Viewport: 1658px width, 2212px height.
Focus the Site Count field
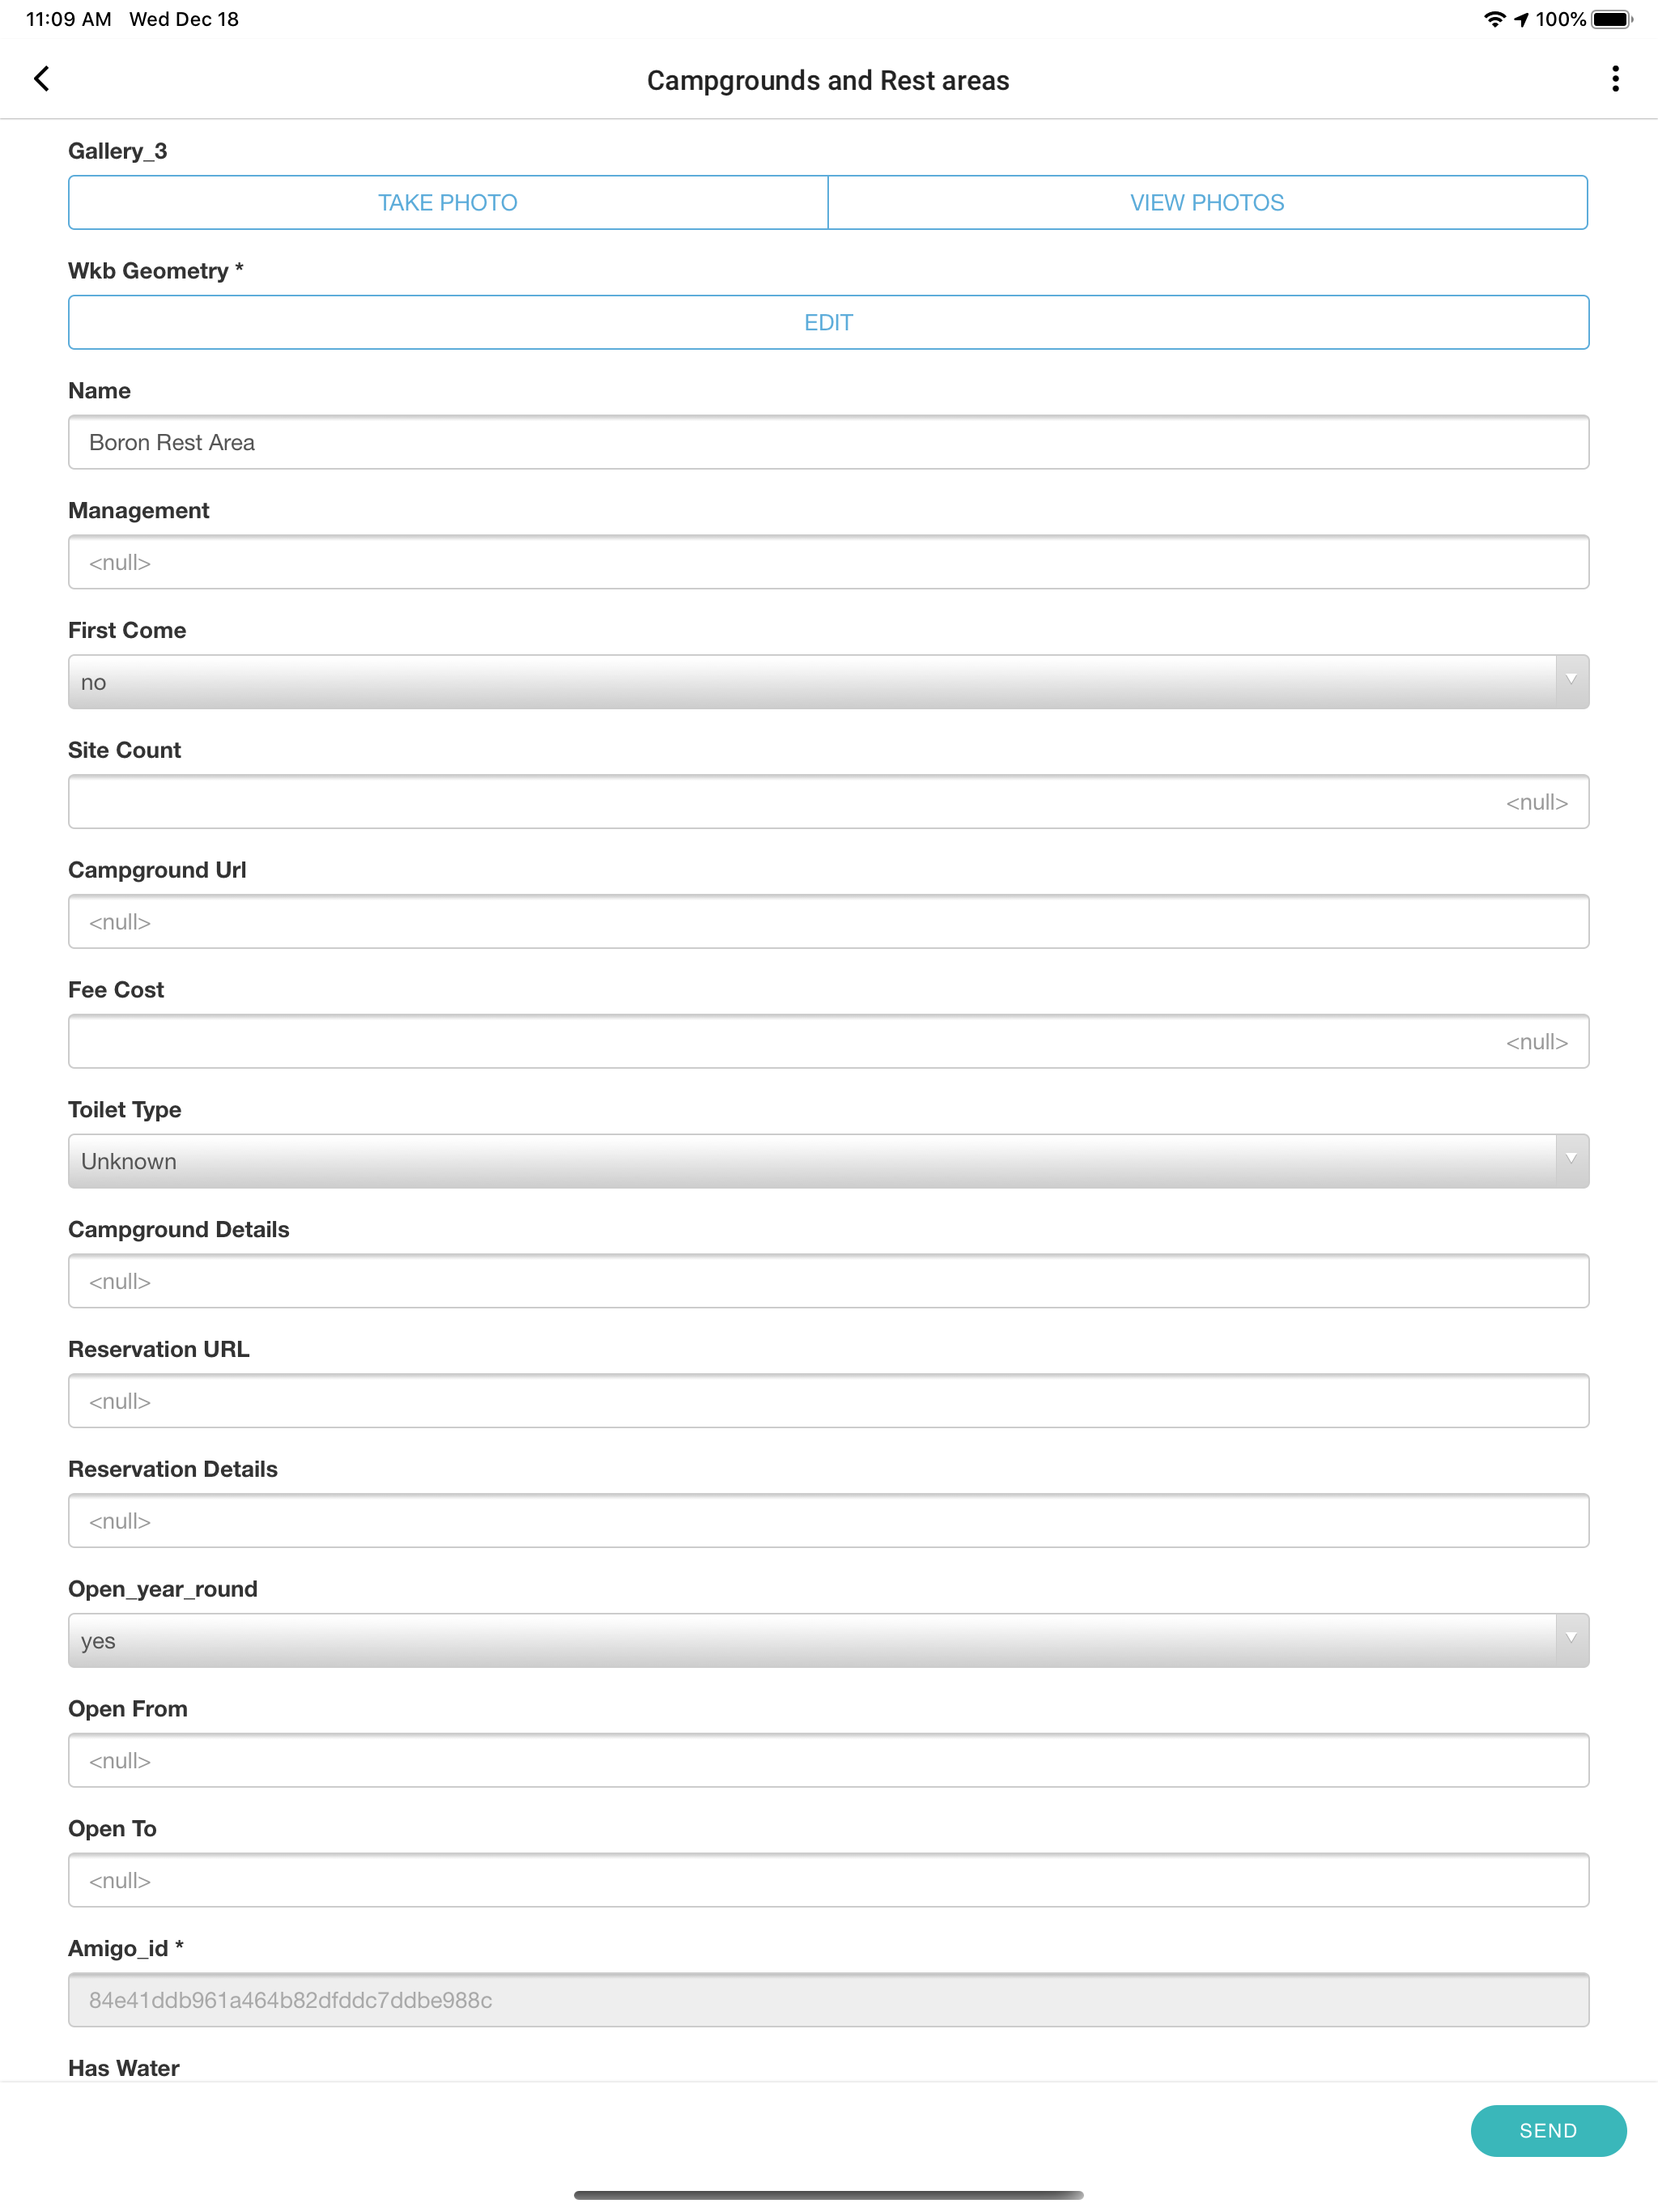click(x=828, y=802)
